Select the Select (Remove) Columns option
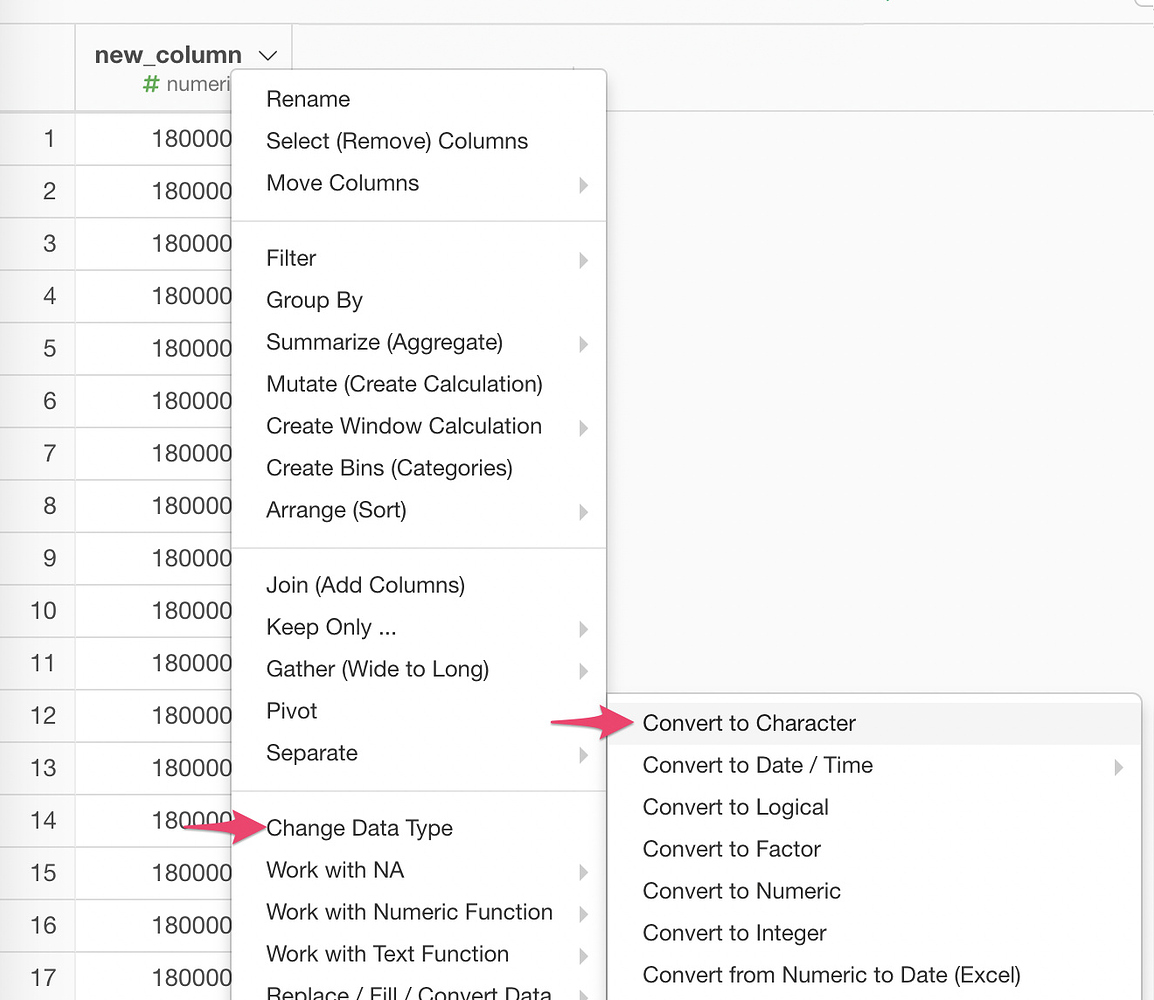The image size is (1154, 1000). point(396,141)
